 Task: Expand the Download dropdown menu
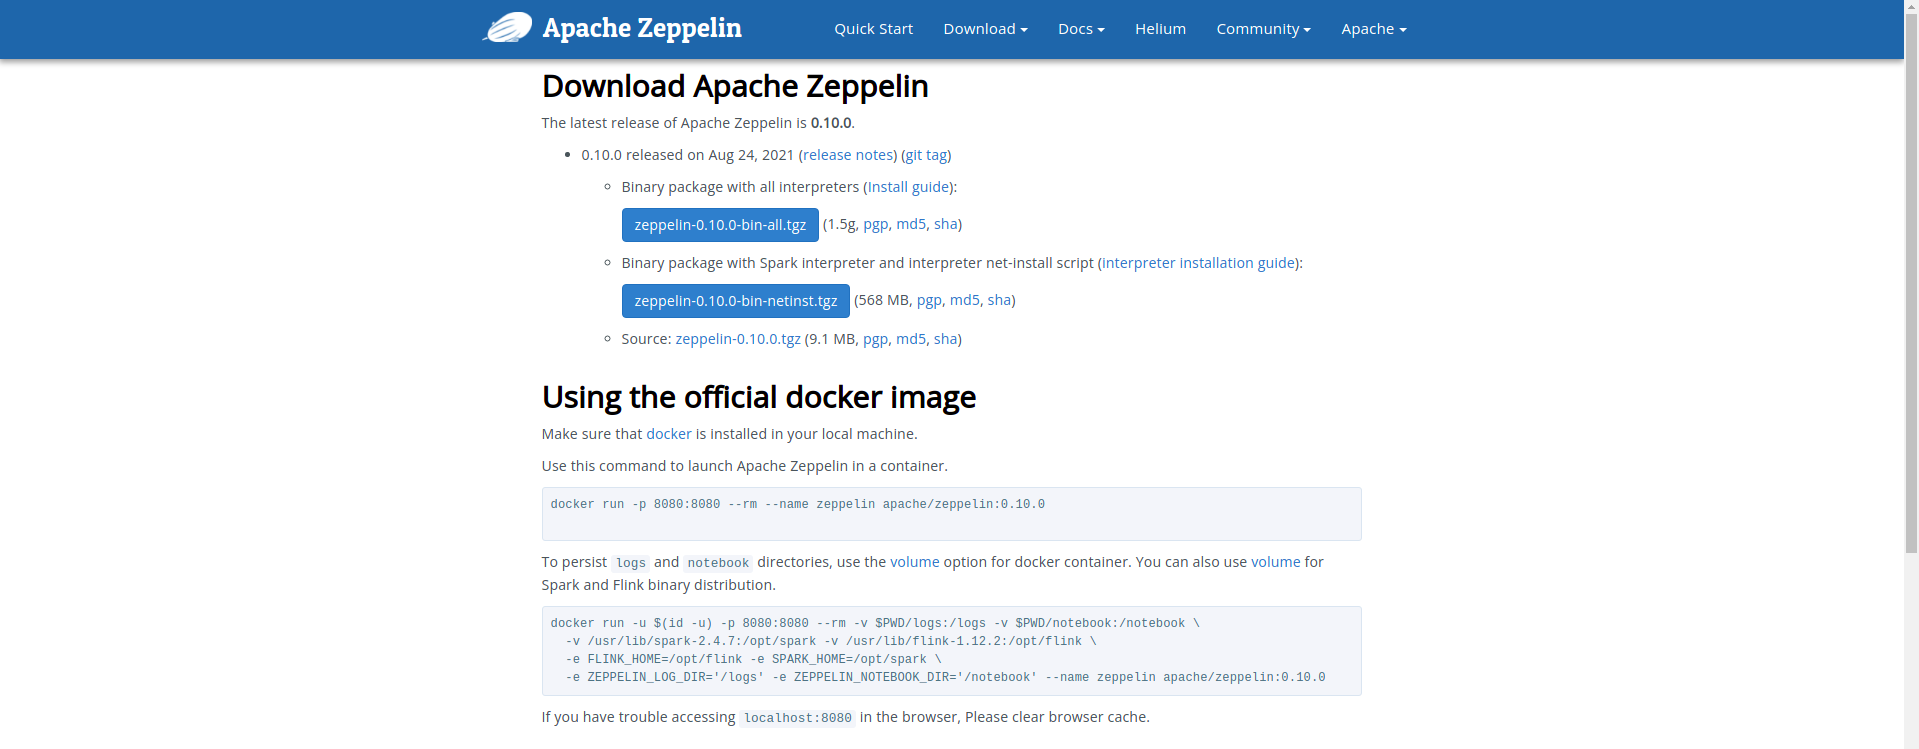pyautogui.click(x=985, y=29)
